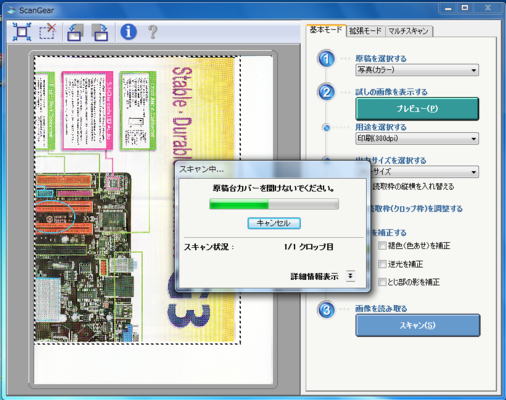Expand 詳細情報表示 in scan dialog
Screen dimensions: 506x400
(350, 276)
